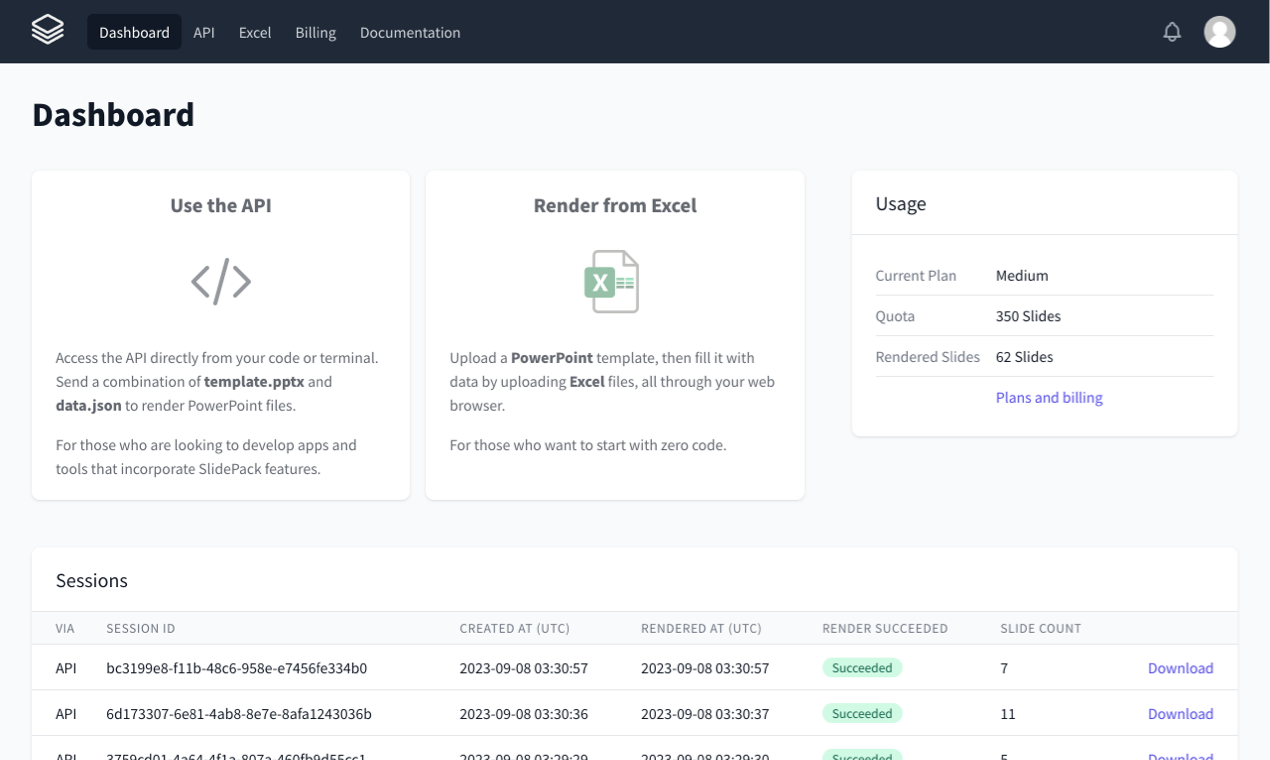Click Succeeded badge for session 6d173307
Screen dimensions: 1270x760
point(862,713)
